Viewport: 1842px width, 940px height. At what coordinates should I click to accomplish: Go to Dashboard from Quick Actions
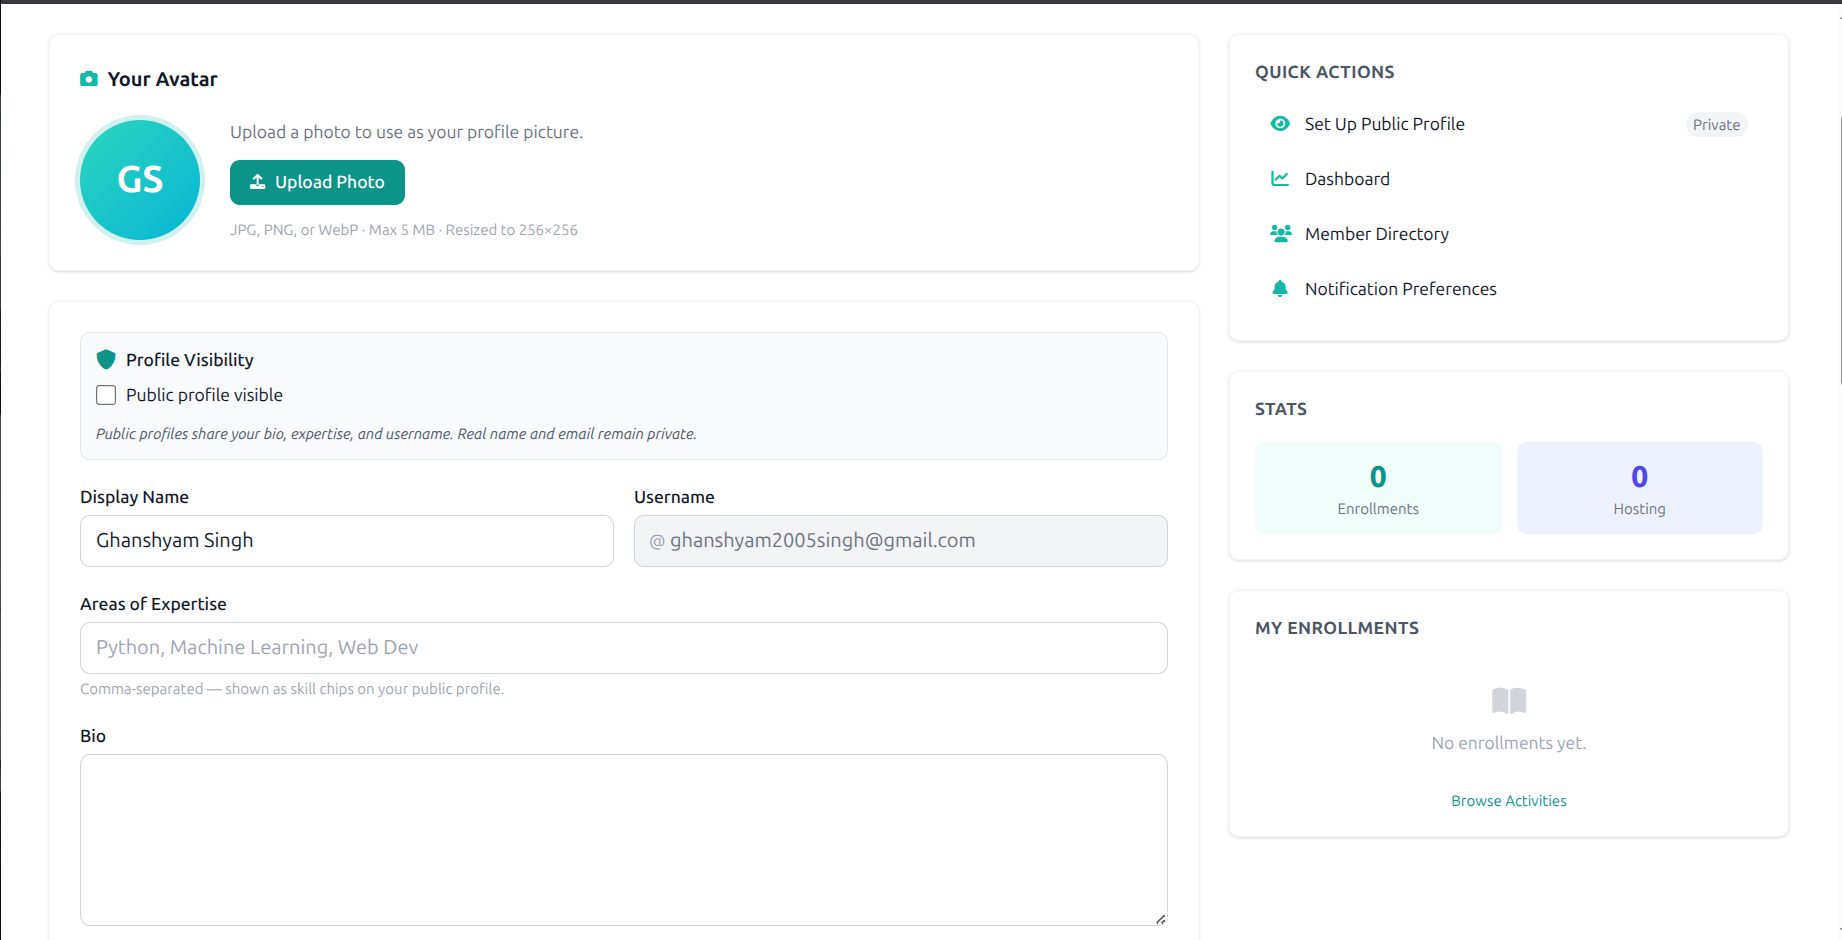tap(1347, 179)
